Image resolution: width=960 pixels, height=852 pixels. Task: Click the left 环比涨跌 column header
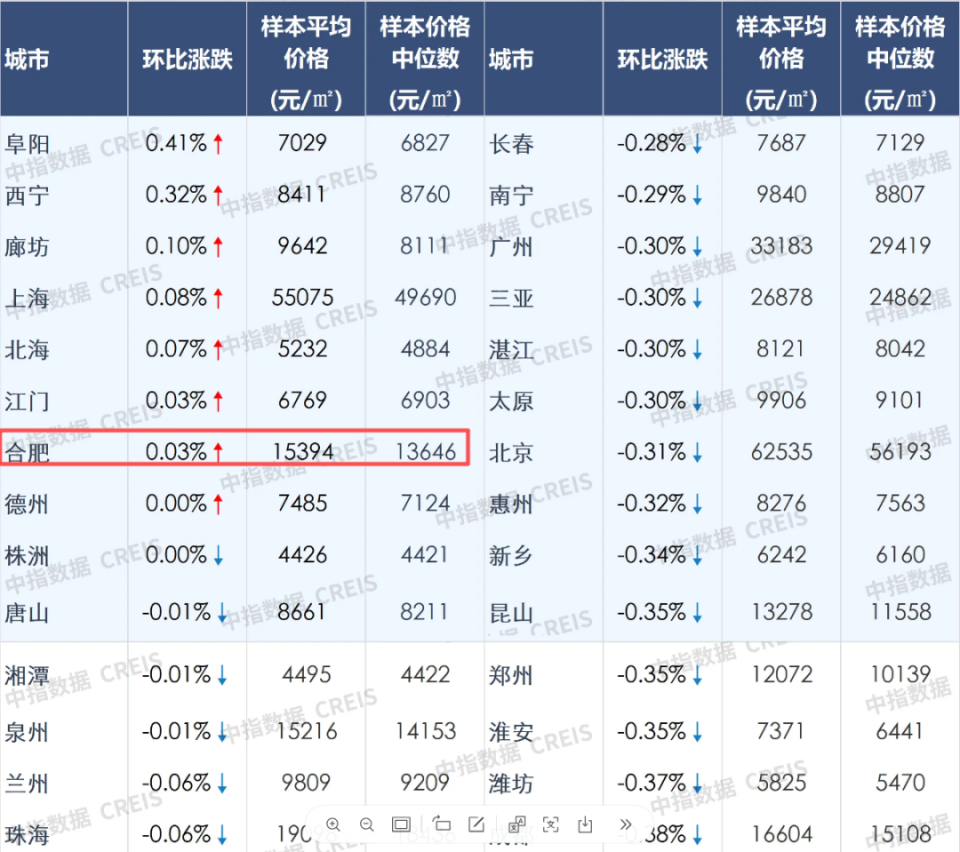point(187,59)
